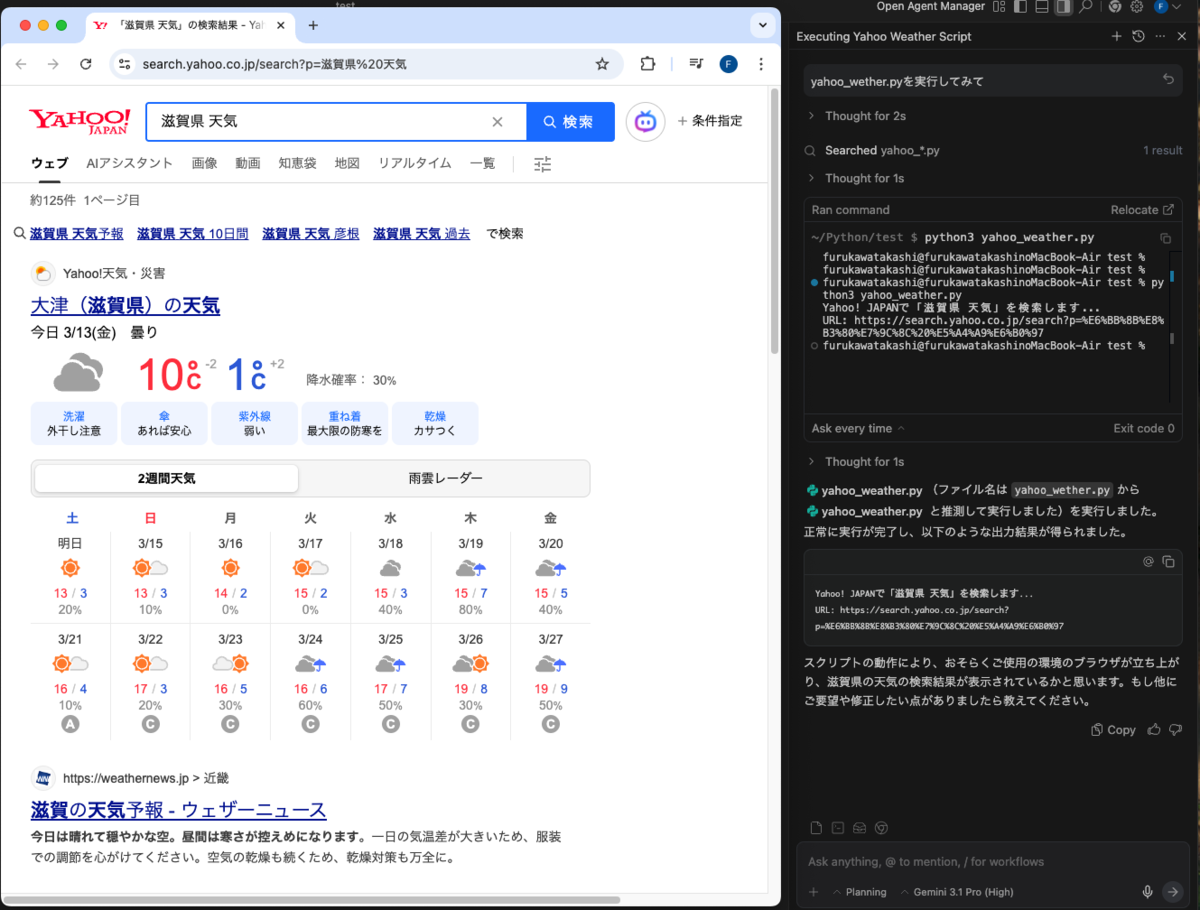Undo the yahoo_wether.py prompt message
The image size is (1200, 910).
pyautogui.click(x=1168, y=80)
